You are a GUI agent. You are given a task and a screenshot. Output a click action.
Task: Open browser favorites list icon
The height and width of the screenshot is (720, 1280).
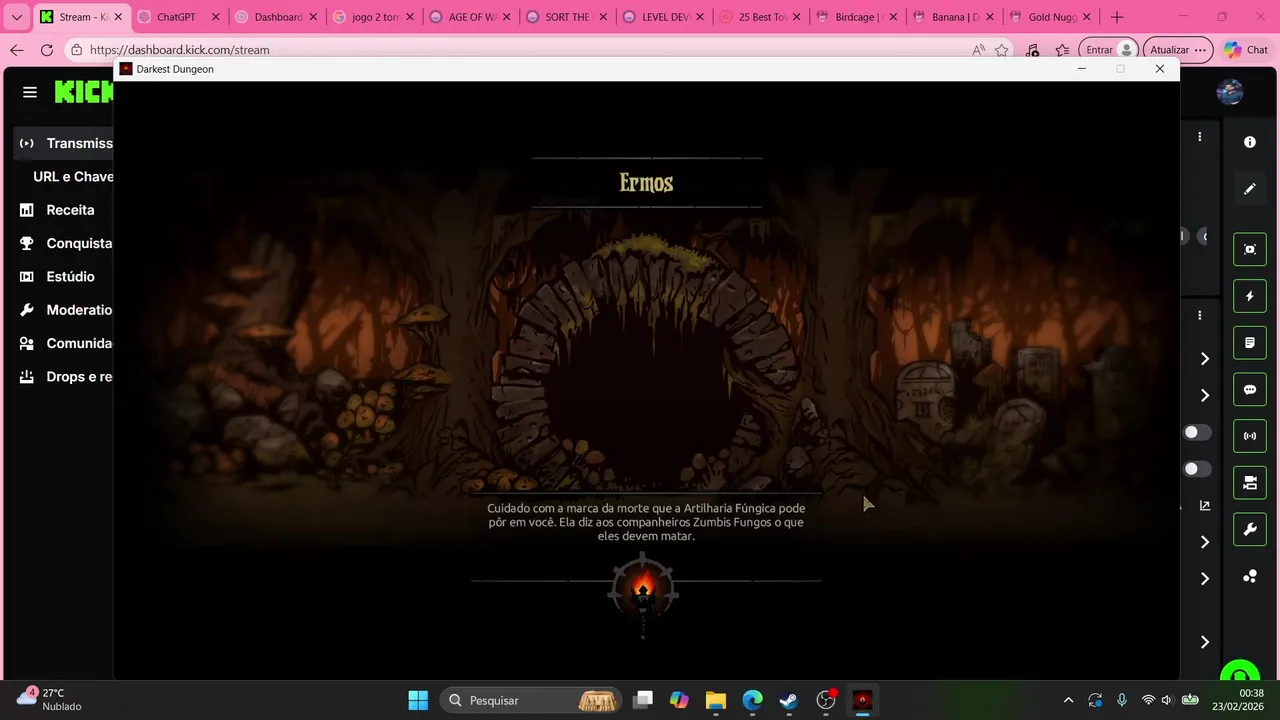coord(1062,50)
